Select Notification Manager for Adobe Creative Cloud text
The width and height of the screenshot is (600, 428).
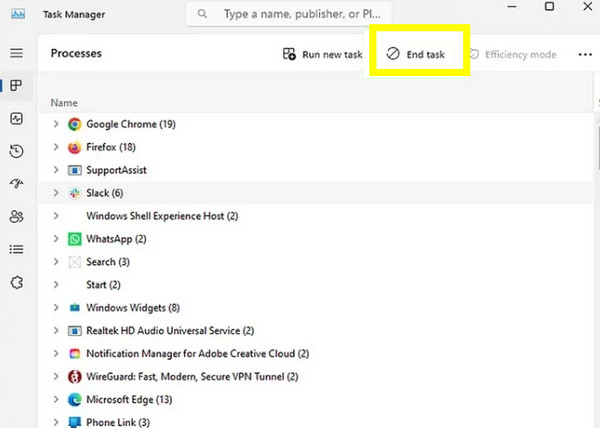click(x=198, y=354)
